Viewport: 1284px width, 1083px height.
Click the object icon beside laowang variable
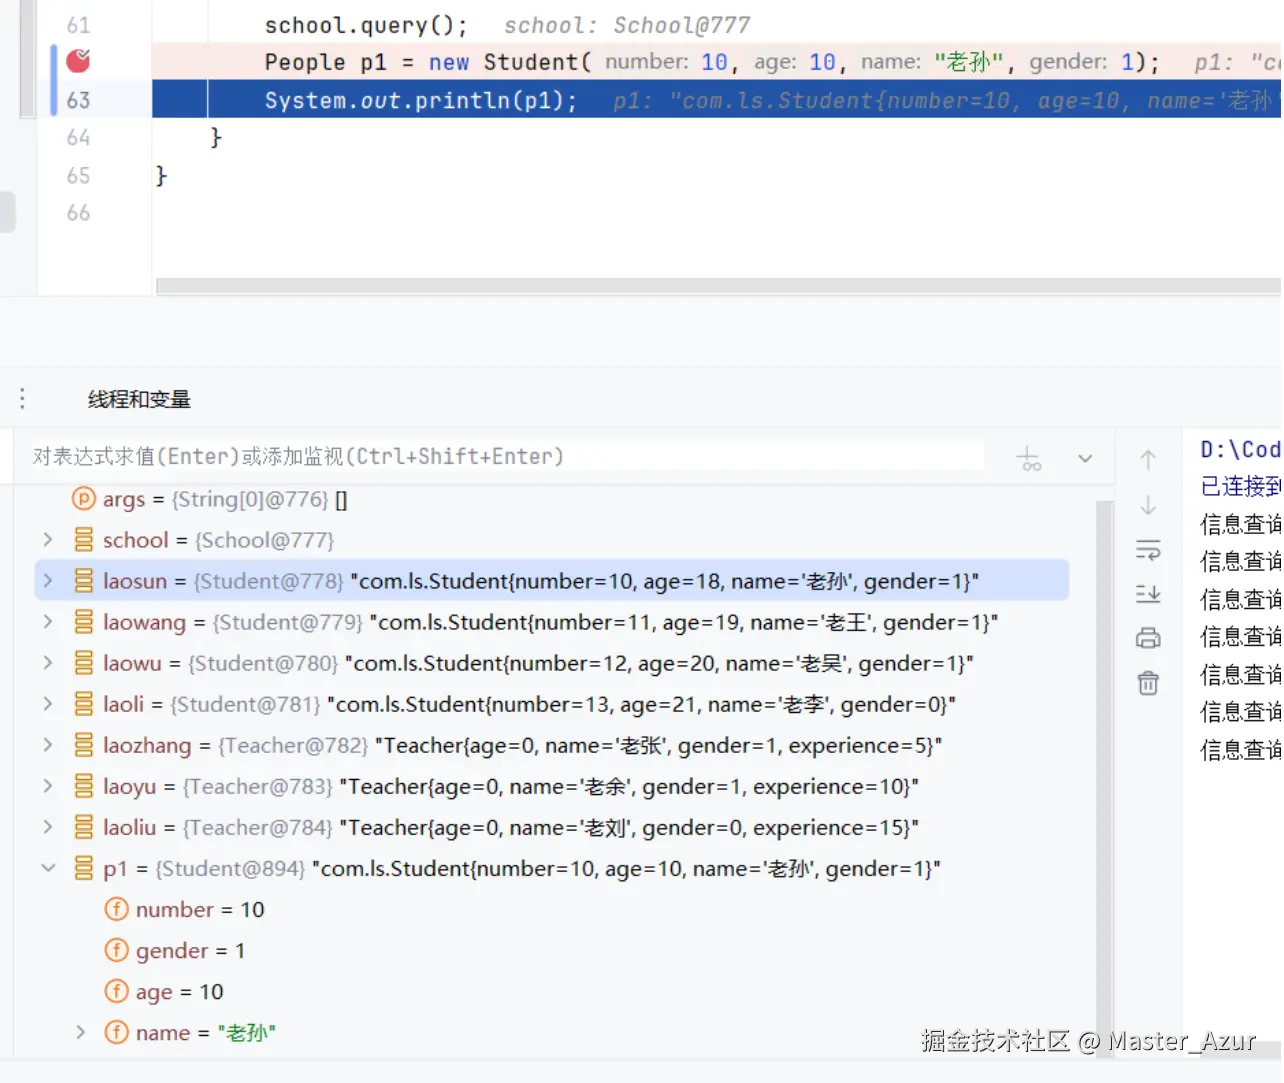click(84, 622)
